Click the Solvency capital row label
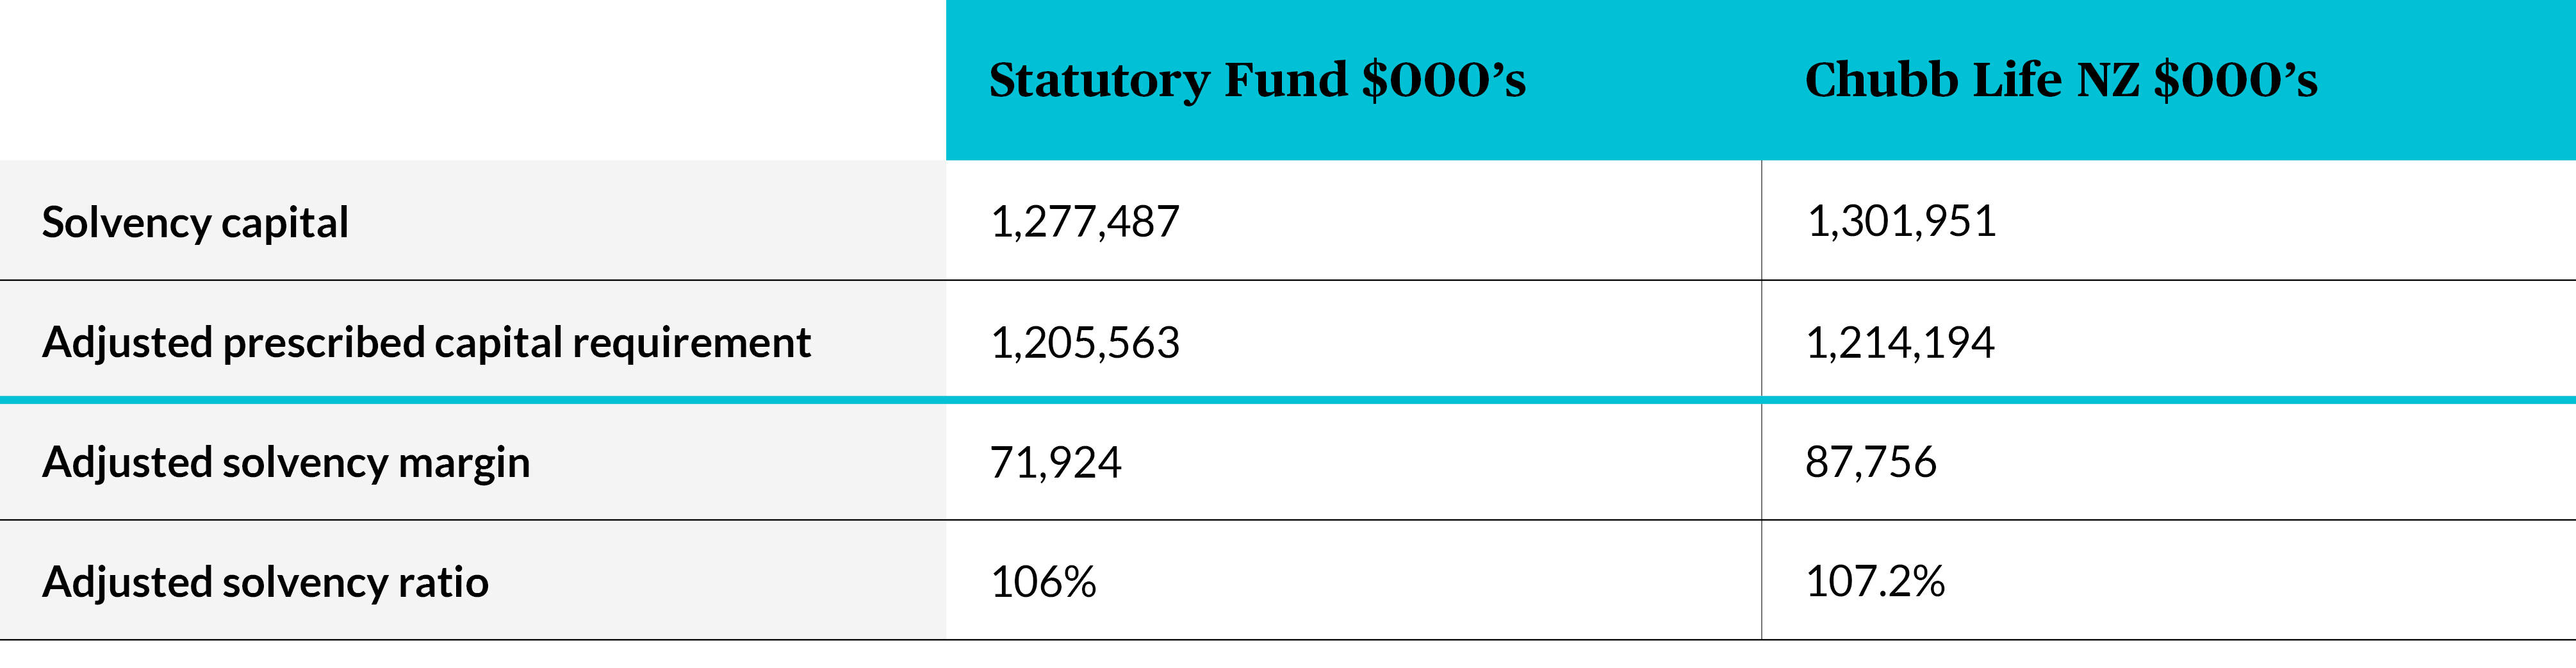The image size is (2576, 668). [195, 222]
